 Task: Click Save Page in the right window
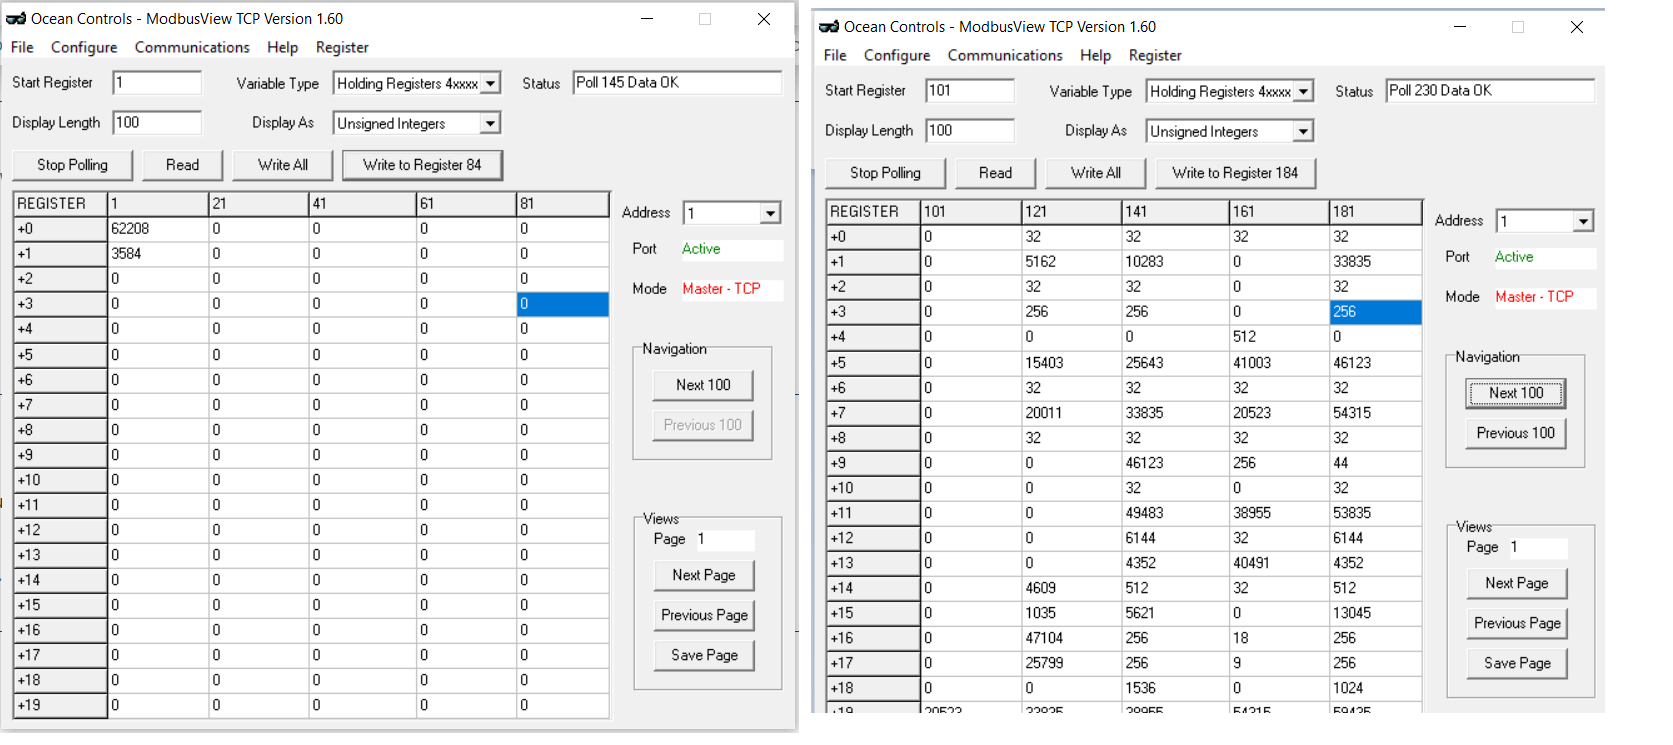[x=1517, y=663]
